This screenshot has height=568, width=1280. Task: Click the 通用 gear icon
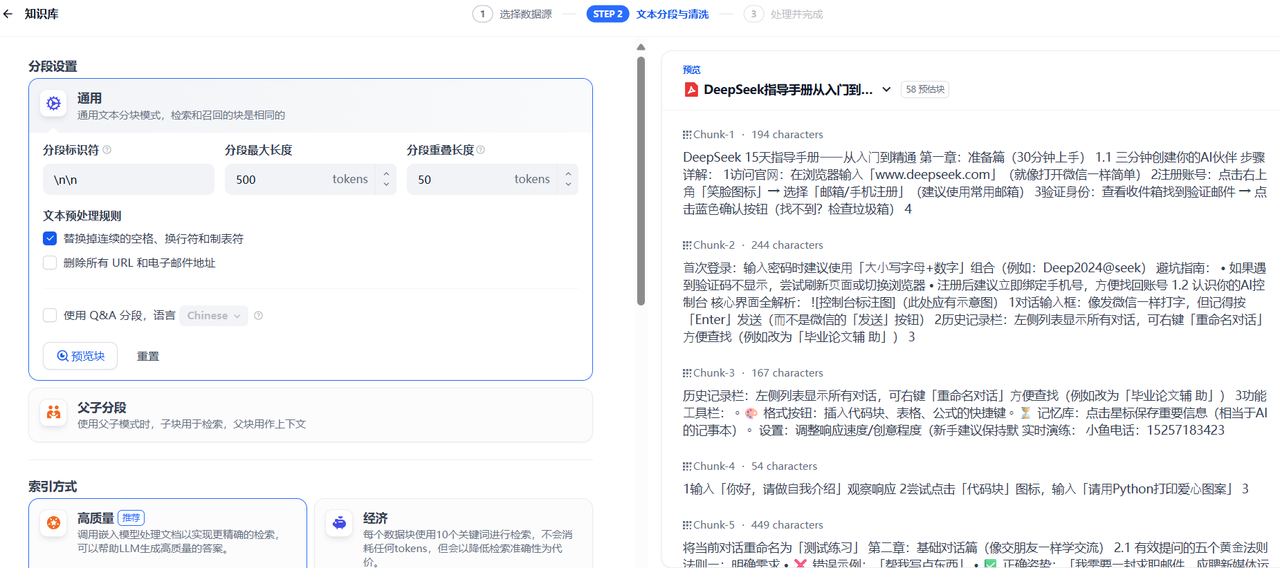point(53,103)
